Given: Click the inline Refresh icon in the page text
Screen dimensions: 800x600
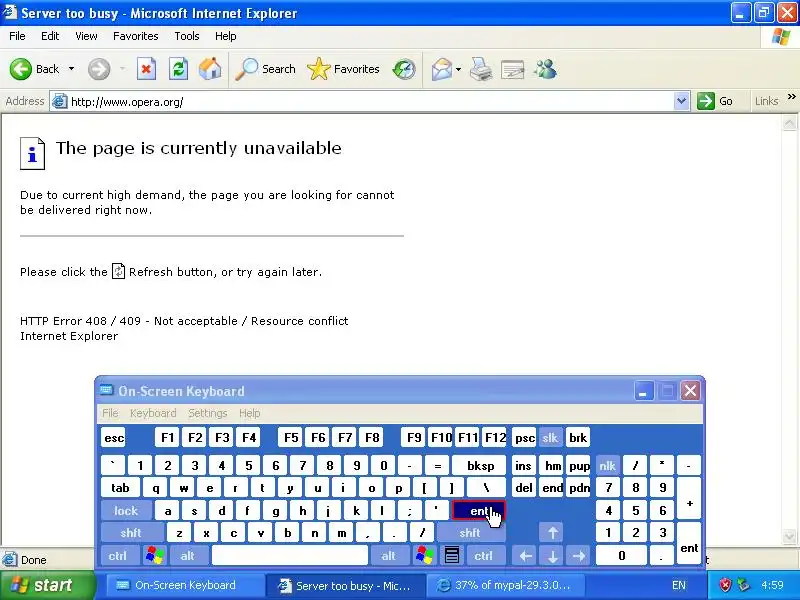Looking at the screenshot, I should coord(118,271).
